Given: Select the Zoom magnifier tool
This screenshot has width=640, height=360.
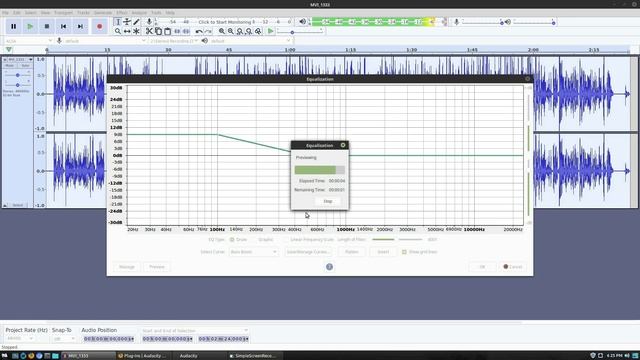Looking at the screenshot, I should click(x=118, y=31).
